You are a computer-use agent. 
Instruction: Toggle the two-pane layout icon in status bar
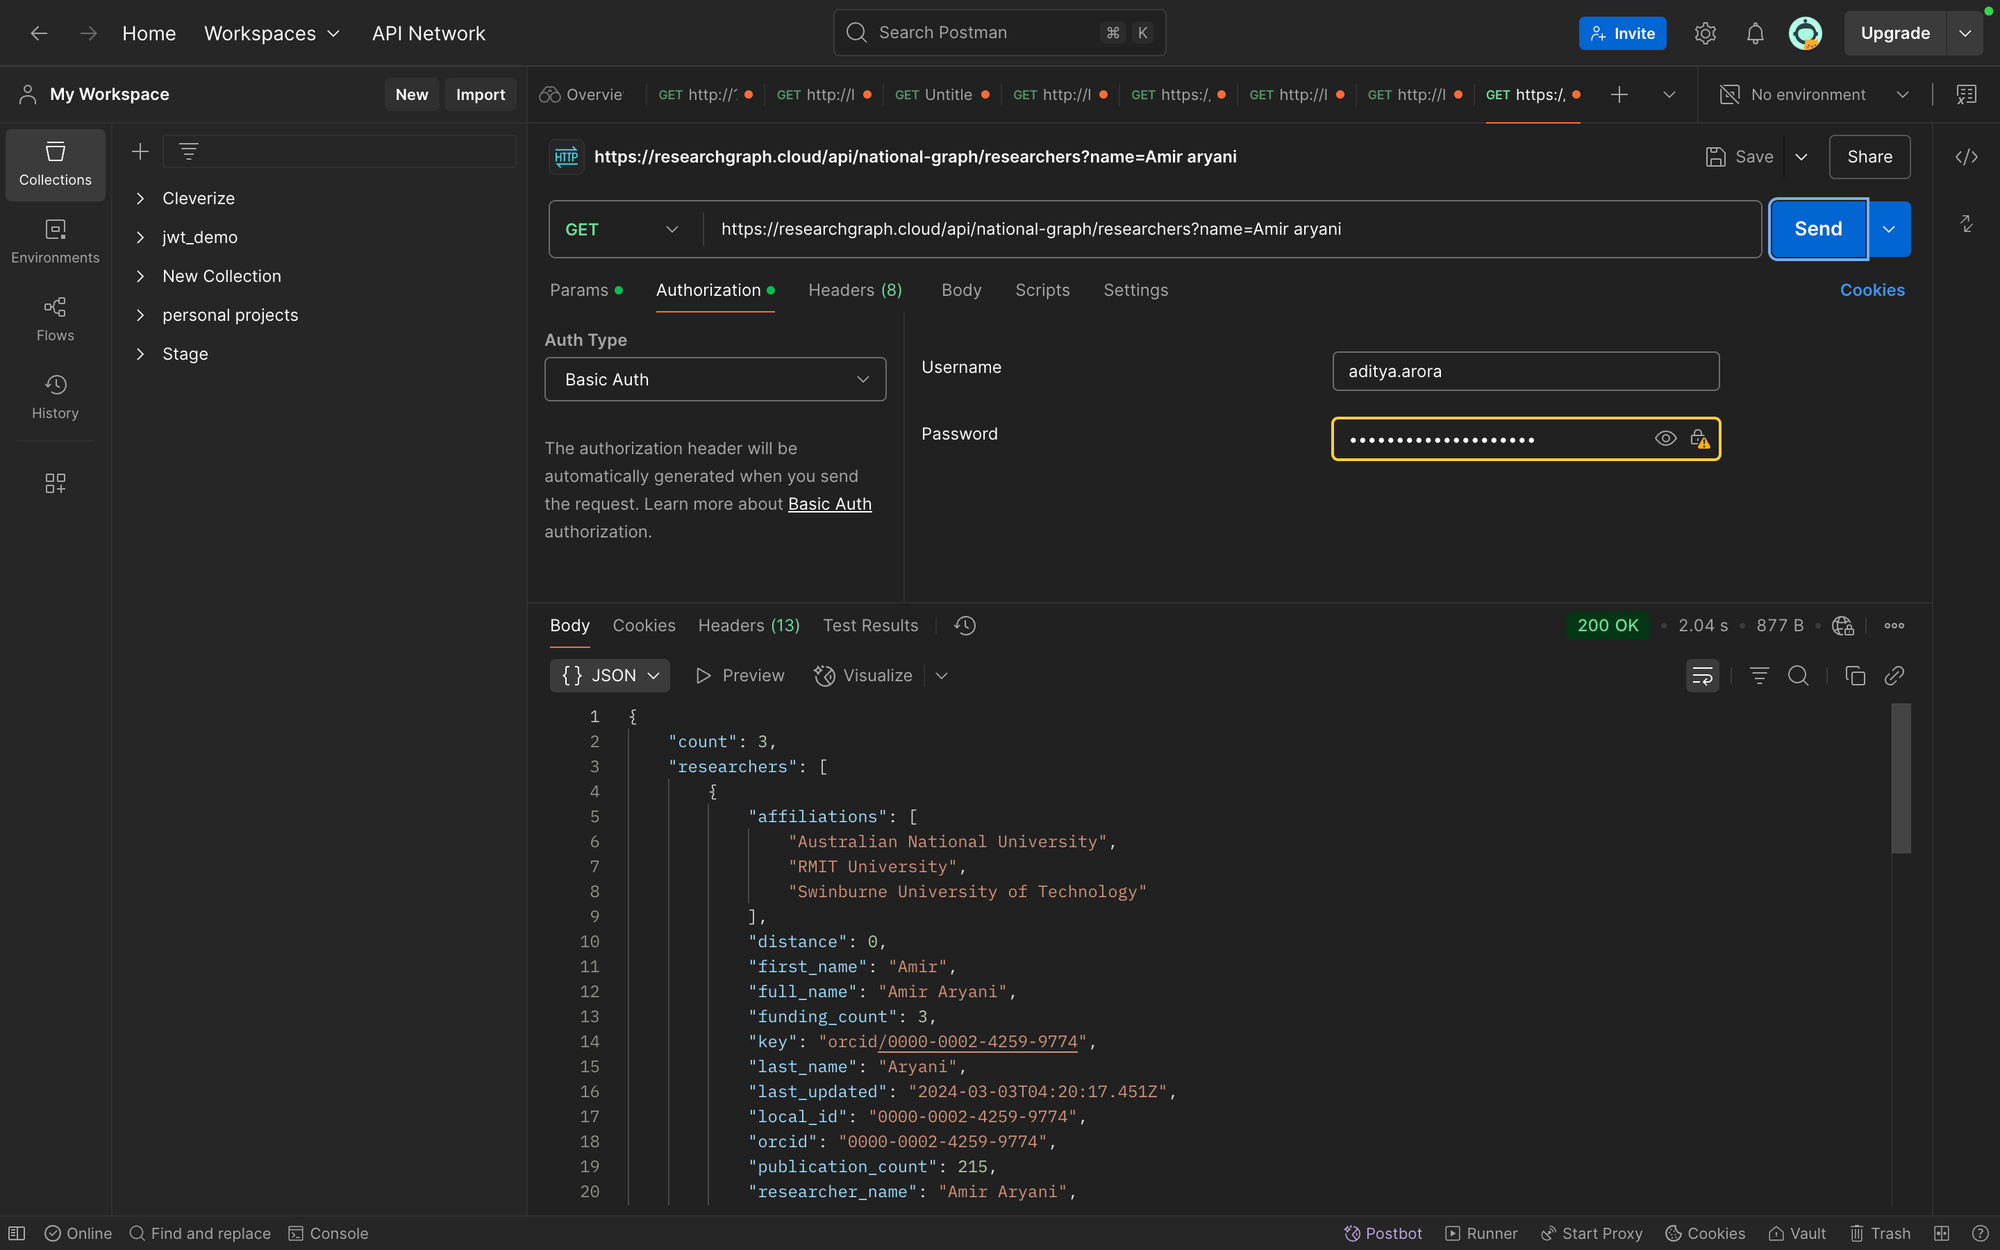coord(1942,1233)
